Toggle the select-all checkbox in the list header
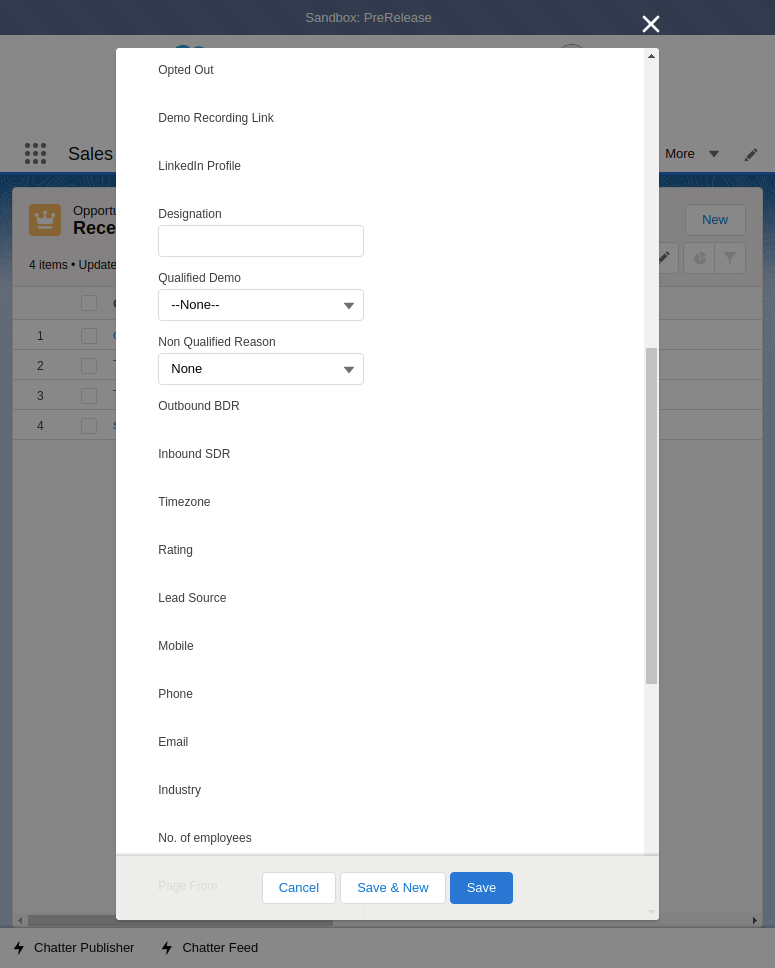The height and width of the screenshot is (968, 775). [x=89, y=303]
